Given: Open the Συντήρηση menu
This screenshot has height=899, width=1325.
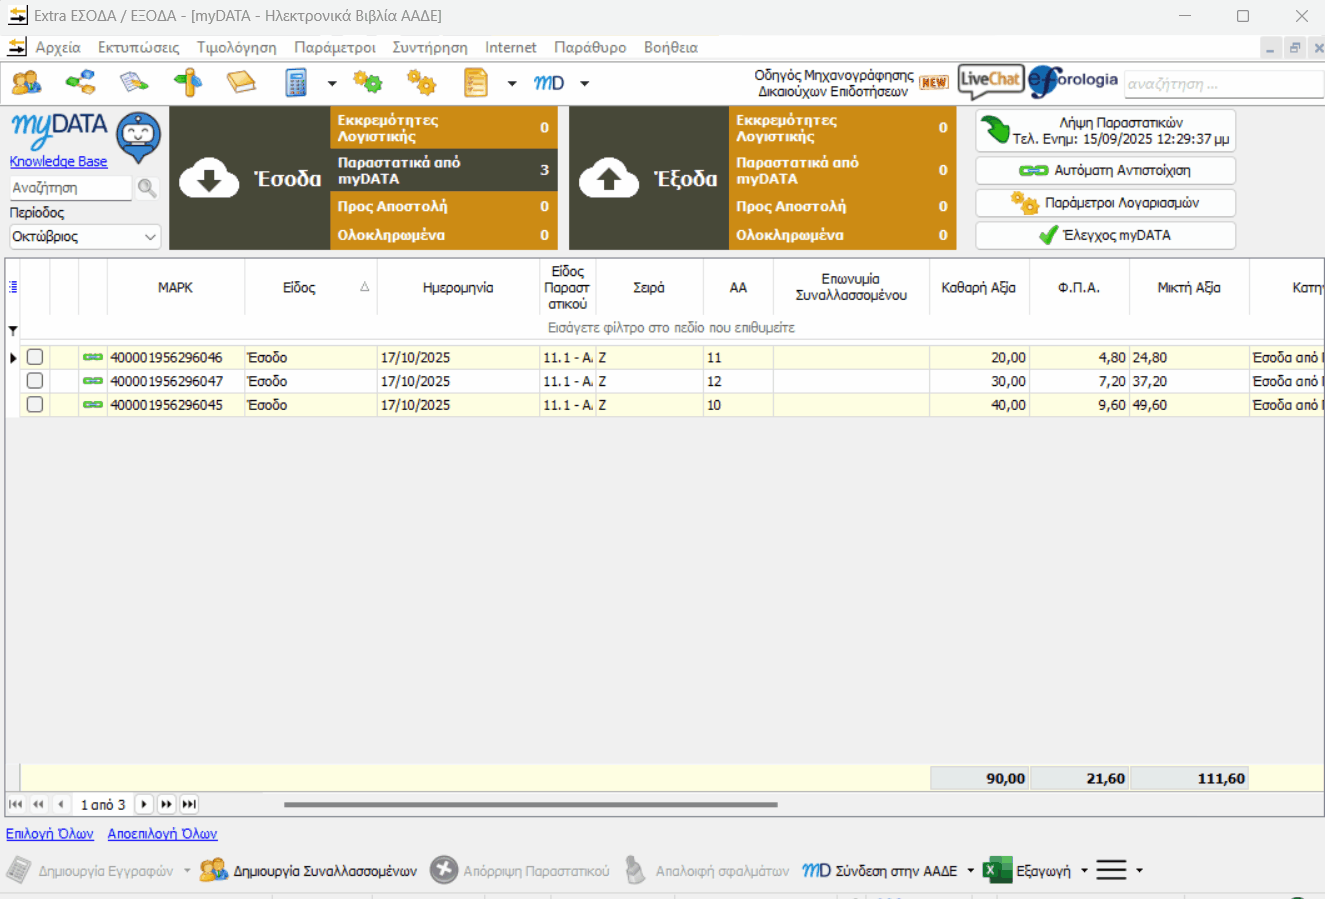Looking at the screenshot, I should click(429, 48).
